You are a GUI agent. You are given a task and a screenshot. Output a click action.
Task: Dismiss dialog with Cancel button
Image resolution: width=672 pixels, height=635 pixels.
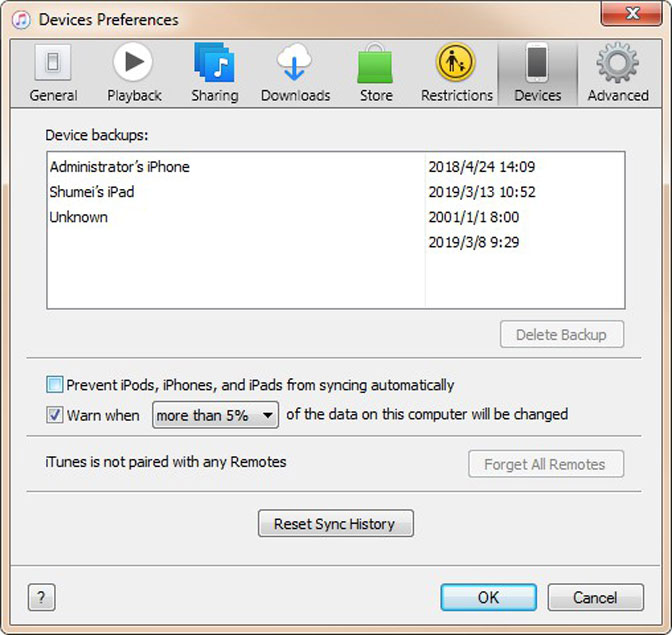click(x=595, y=597)
